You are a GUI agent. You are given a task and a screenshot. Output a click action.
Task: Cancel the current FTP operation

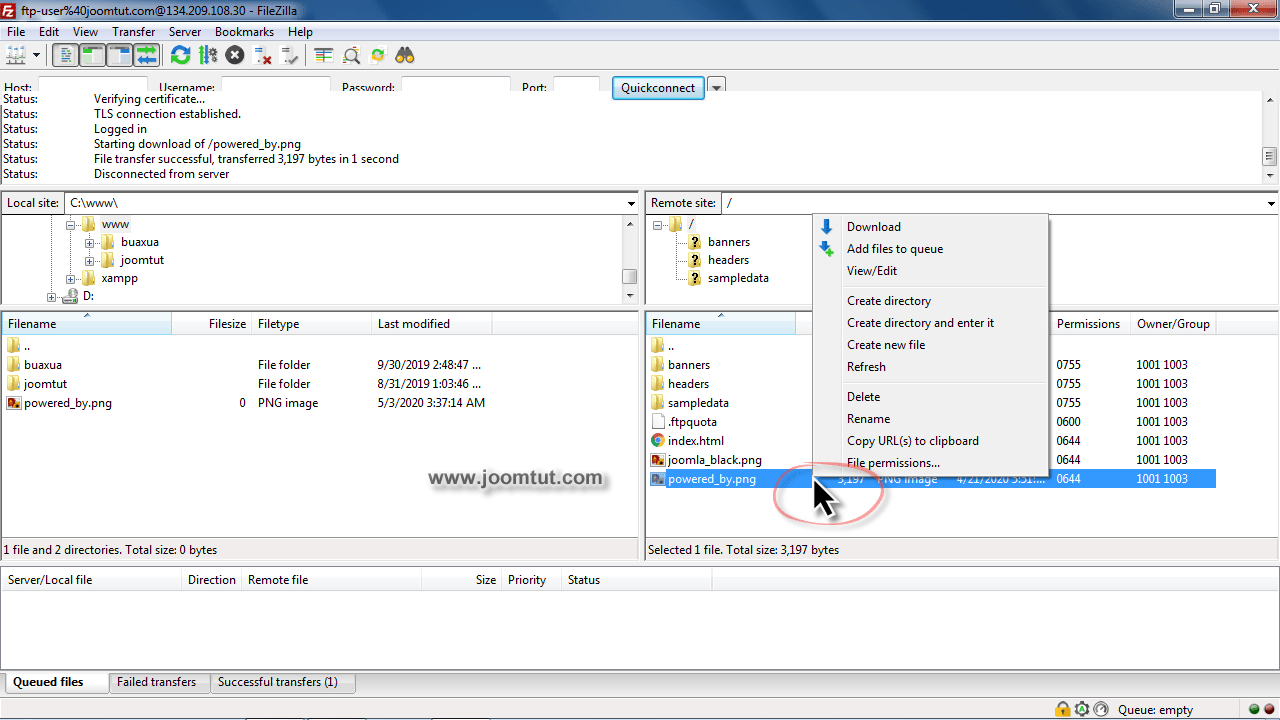[x=233, y=55]
